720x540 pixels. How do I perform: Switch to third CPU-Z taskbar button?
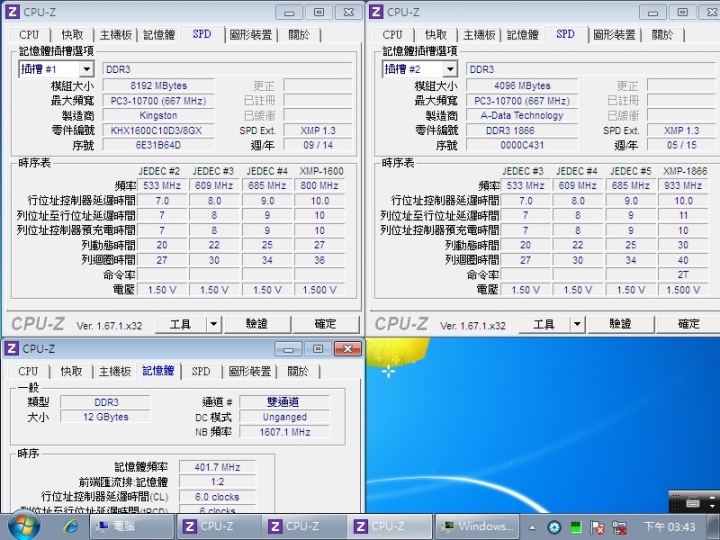pos(390,526)
